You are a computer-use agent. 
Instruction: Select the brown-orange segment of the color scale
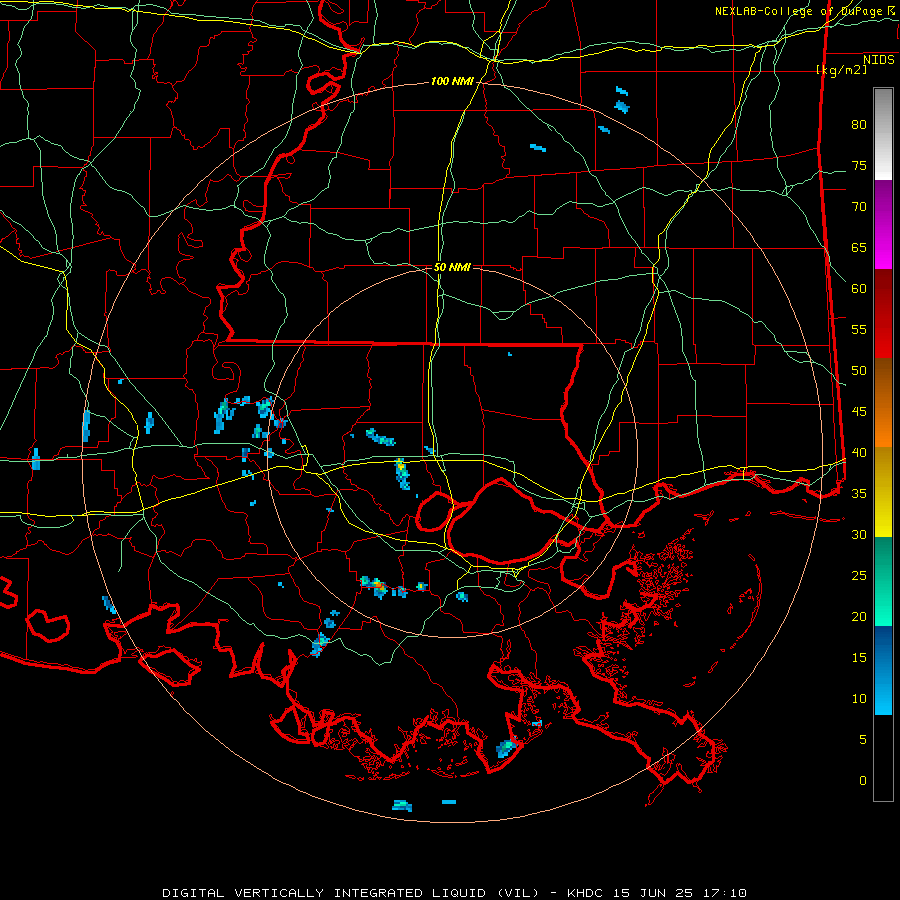883,403
